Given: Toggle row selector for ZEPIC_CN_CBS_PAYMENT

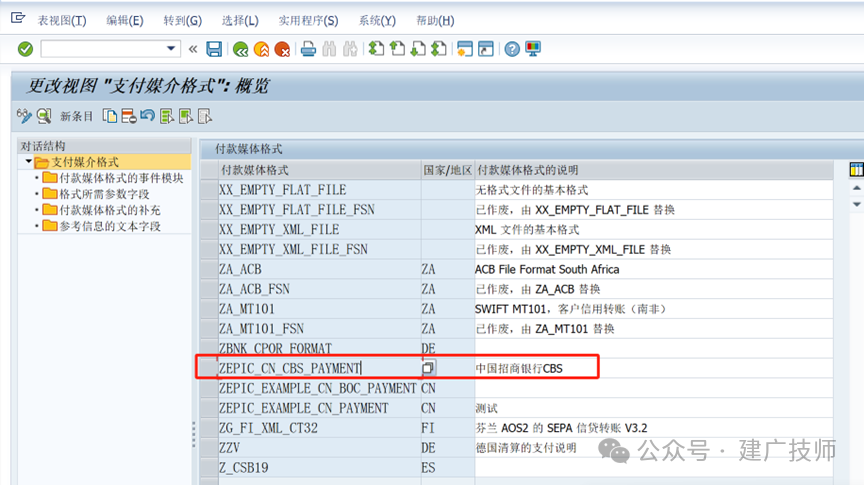Looking at the screenshot, I should coord(209,368).
